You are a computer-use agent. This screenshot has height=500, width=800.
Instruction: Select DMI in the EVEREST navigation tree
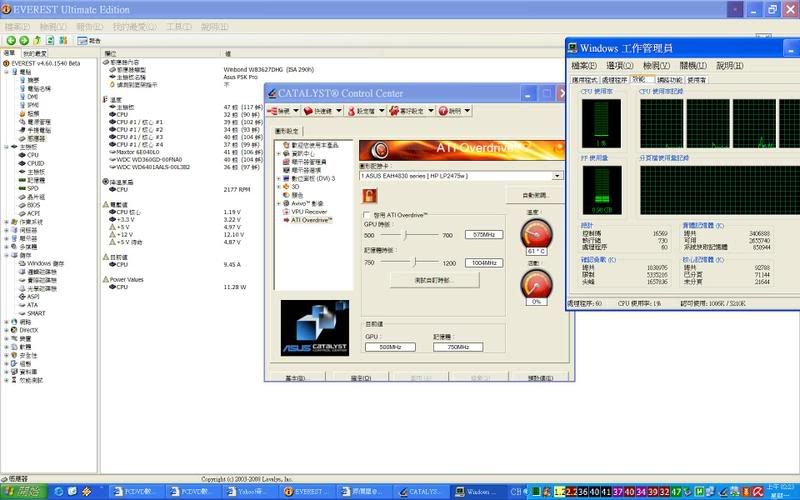[x=33, y=96]
